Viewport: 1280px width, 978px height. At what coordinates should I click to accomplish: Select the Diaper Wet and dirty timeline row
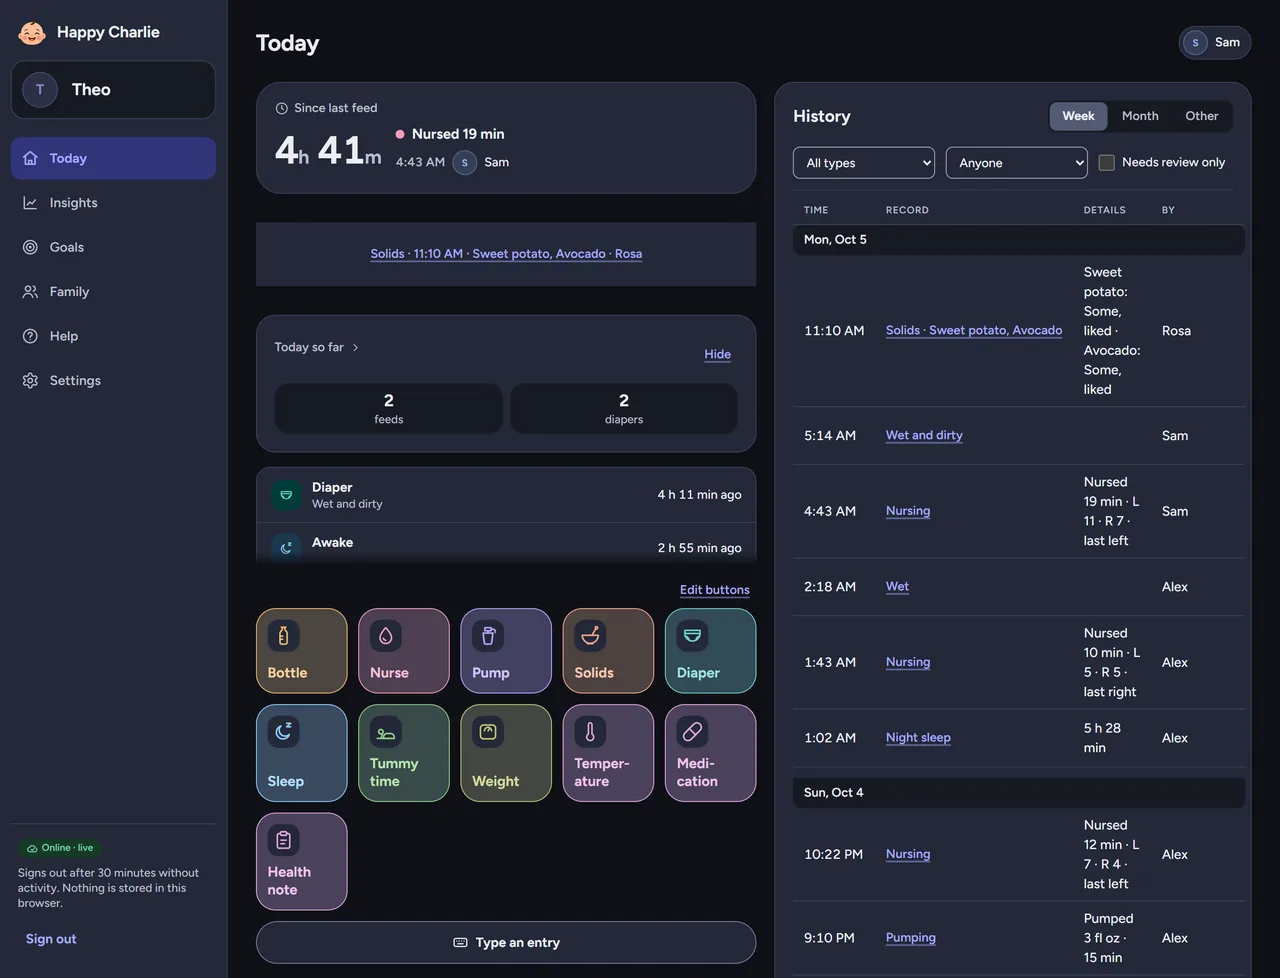[x=506, y=495]
